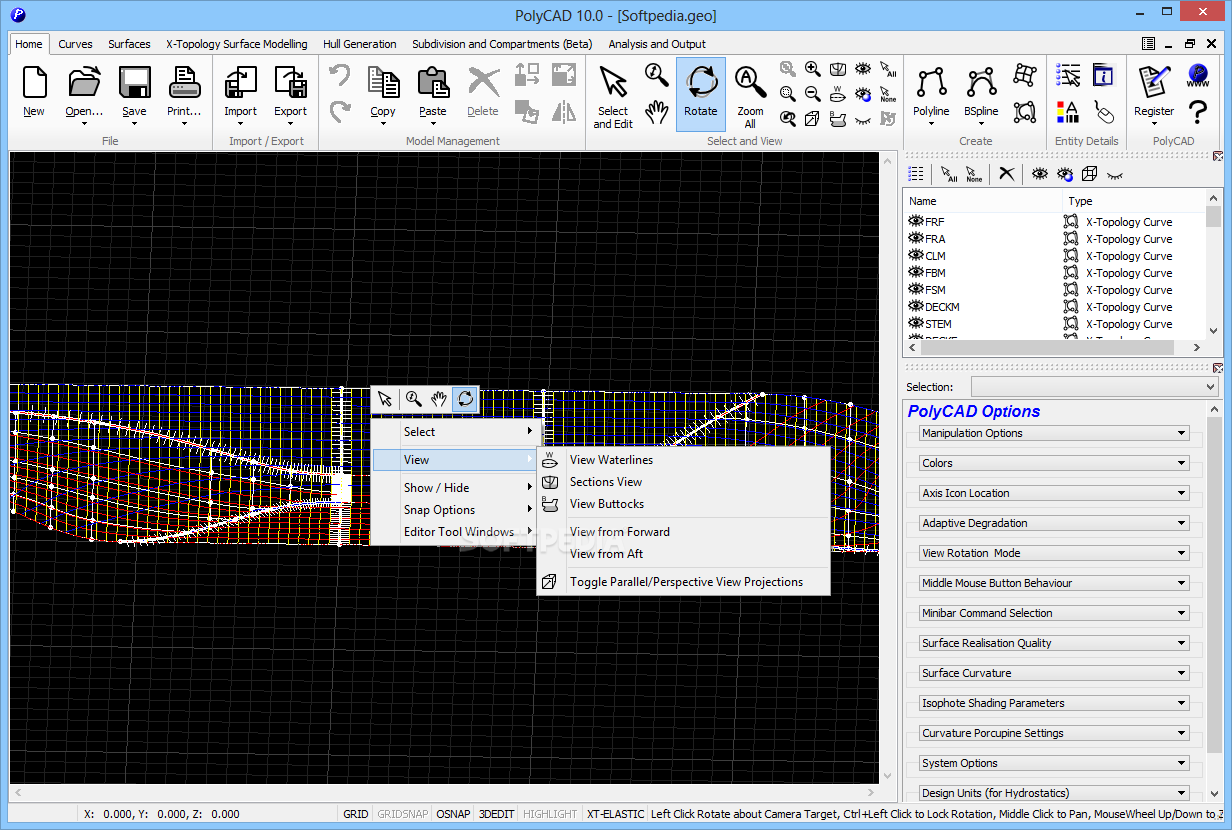The image size is (1232, 830).
Task: Open the Register dropdown arrow
Action: click(1154, 124)
